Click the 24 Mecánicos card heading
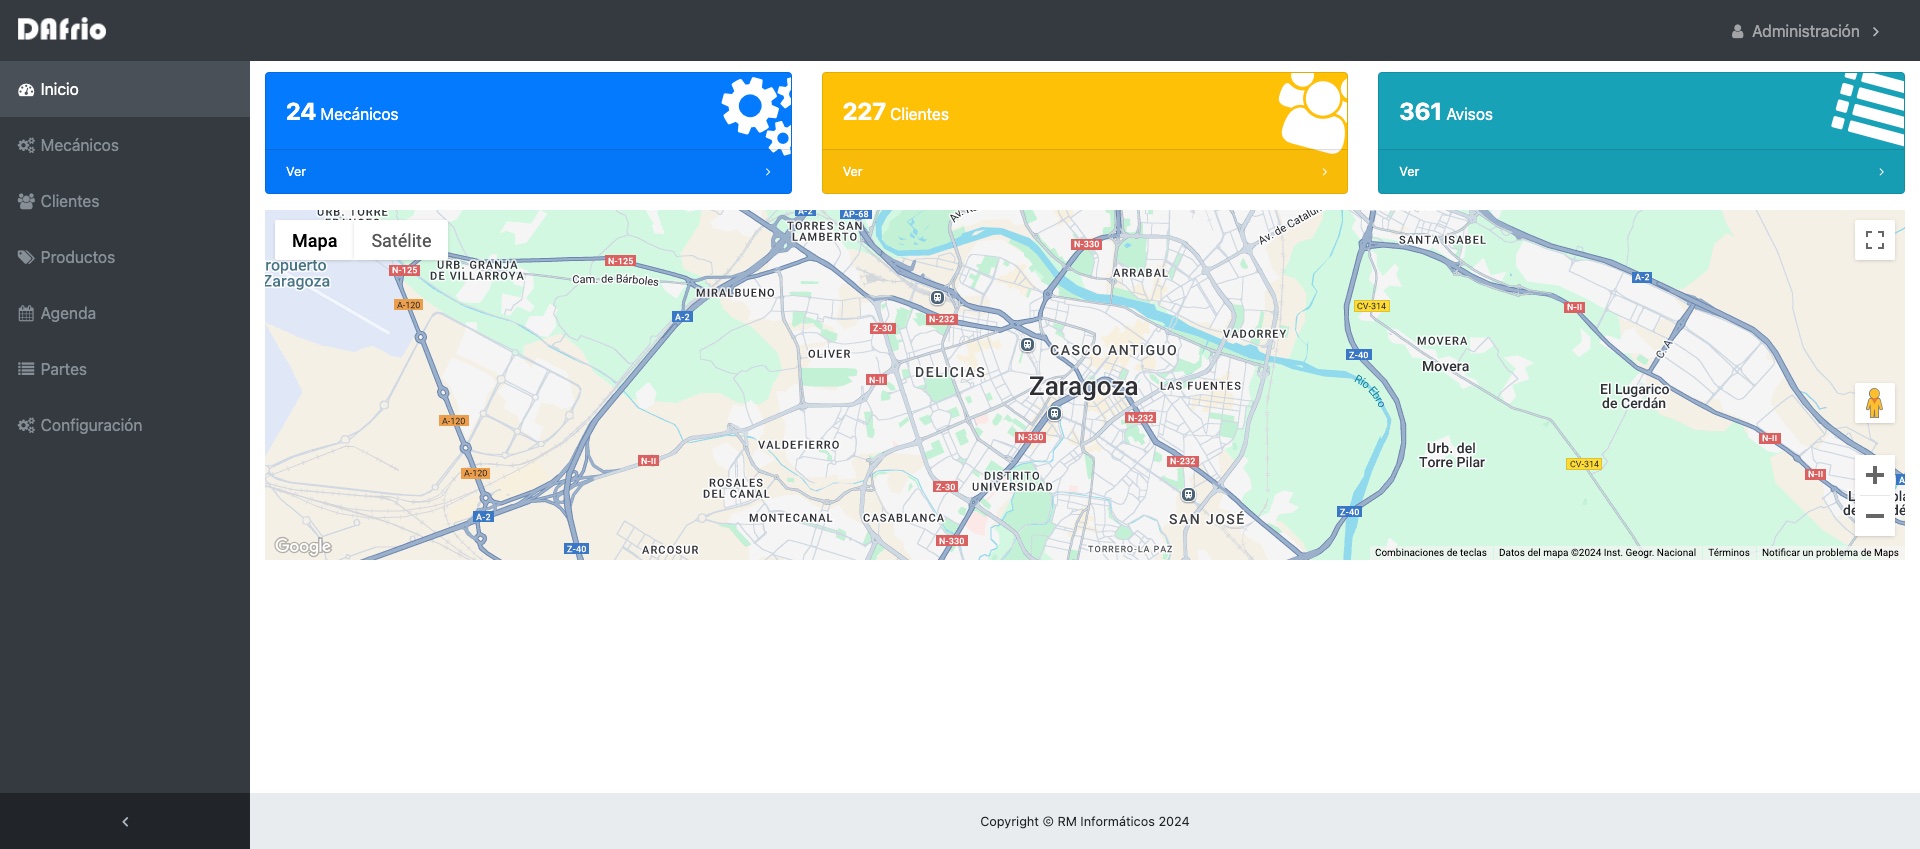 (342, 113)
